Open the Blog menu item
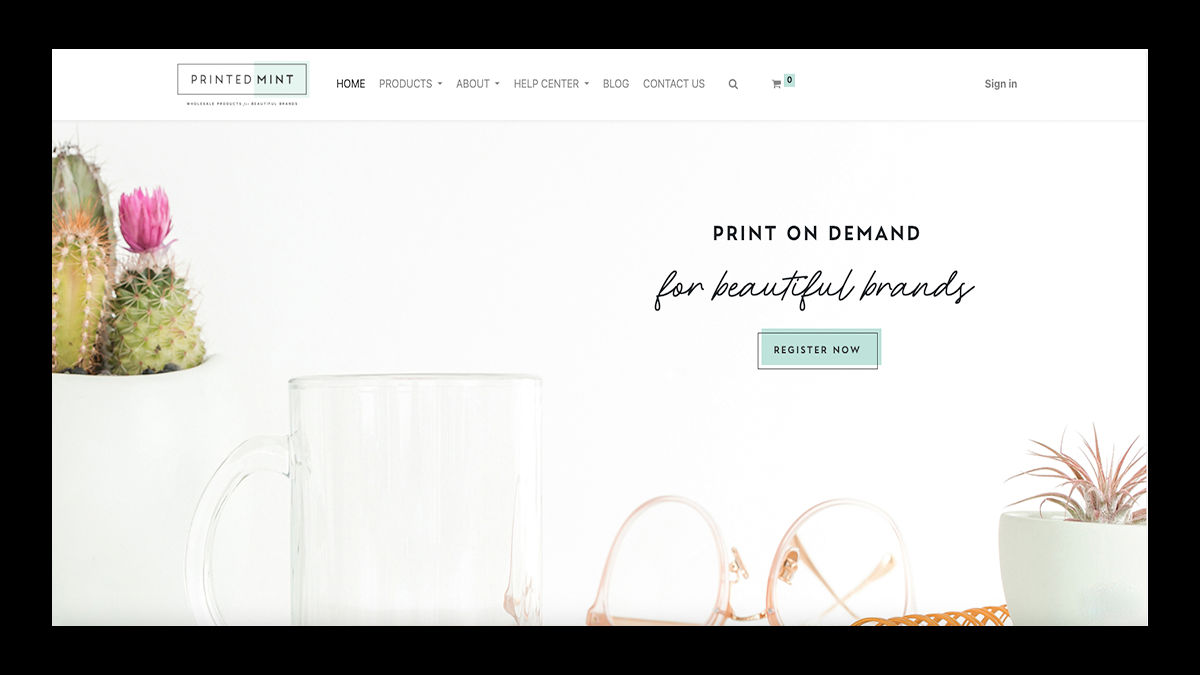This screenshot has width=1200, height=675. point(616,84)
